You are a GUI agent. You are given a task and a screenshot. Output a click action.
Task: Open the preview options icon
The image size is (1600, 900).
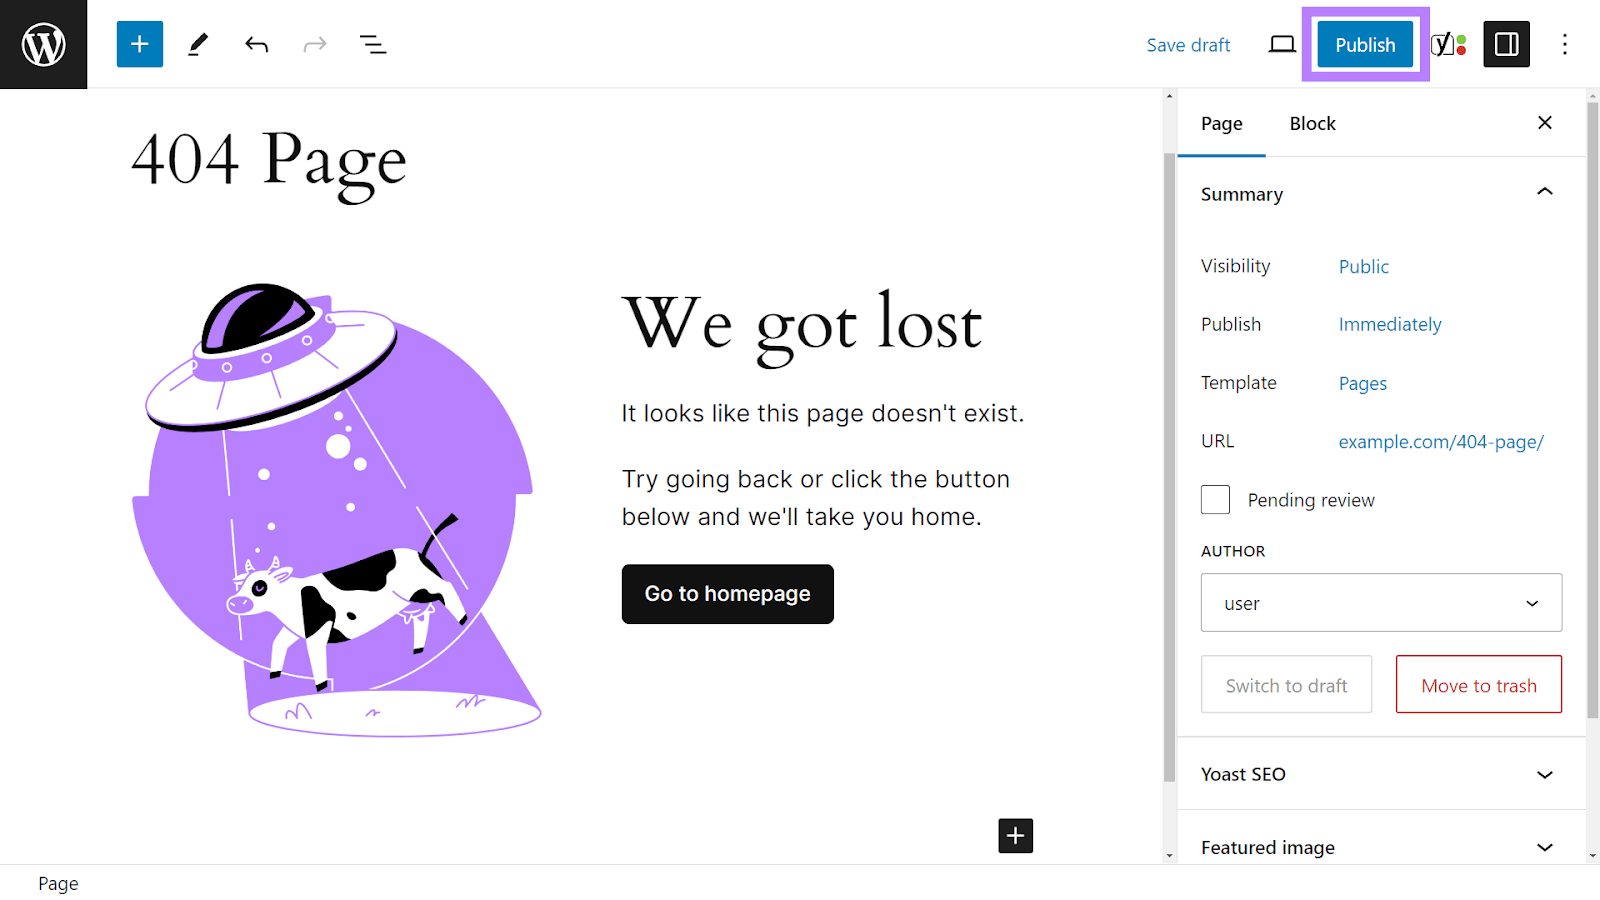coord(1281,43)
